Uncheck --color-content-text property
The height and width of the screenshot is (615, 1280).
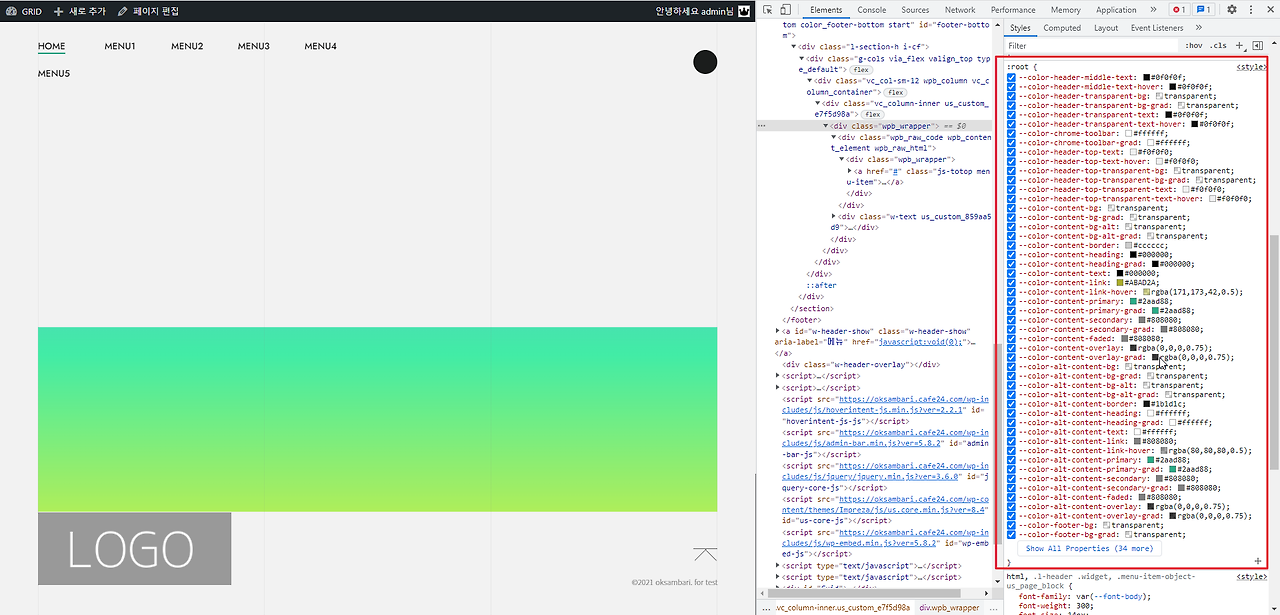(x=1012, y=273)
